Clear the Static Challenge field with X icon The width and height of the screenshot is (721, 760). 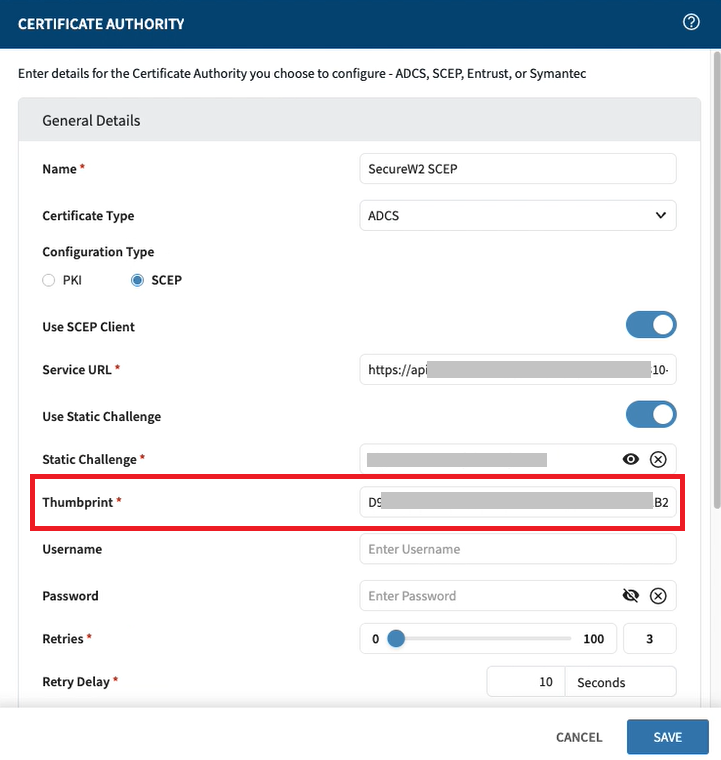658,459
